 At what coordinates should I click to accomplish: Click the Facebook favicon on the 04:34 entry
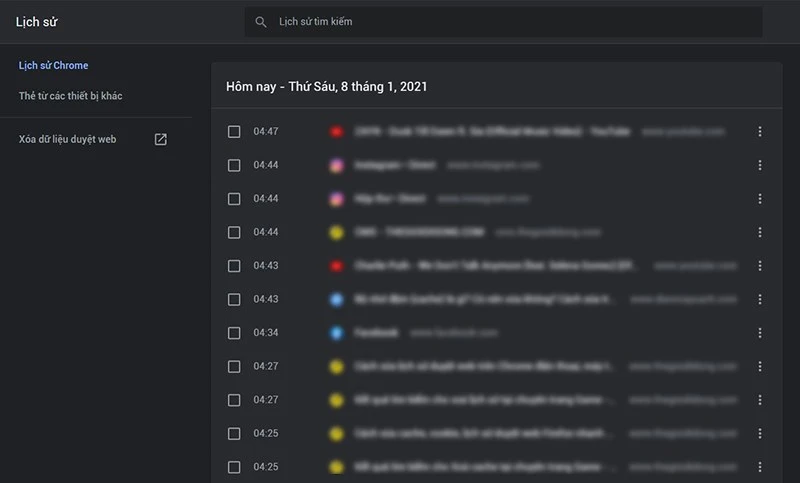[337, 333]
